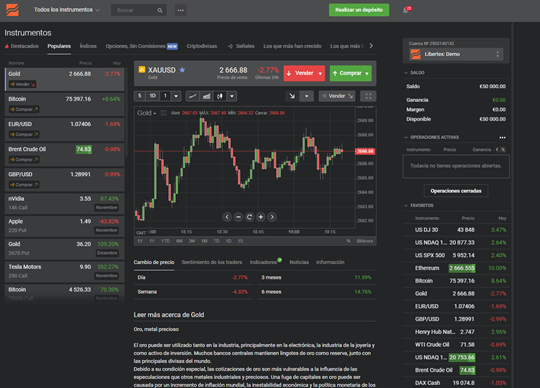The width and height of the screenshot is (540, 388).
Task: Open Señales tab
Action: coord(241,46)
